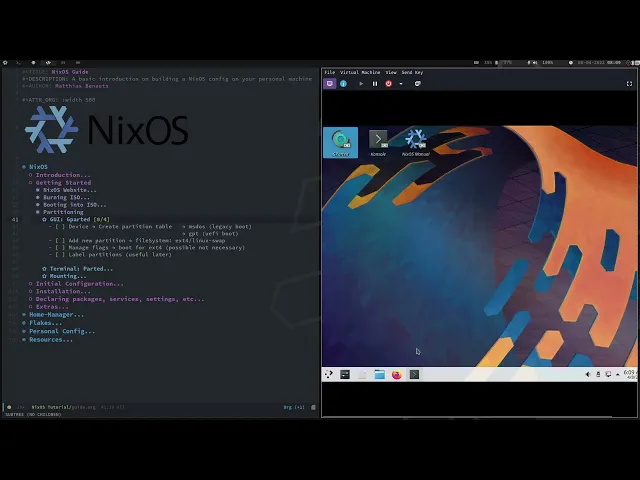The image size is (640, 480).
Task: Open the Virtual Machine menu
Action: point(360,72)
